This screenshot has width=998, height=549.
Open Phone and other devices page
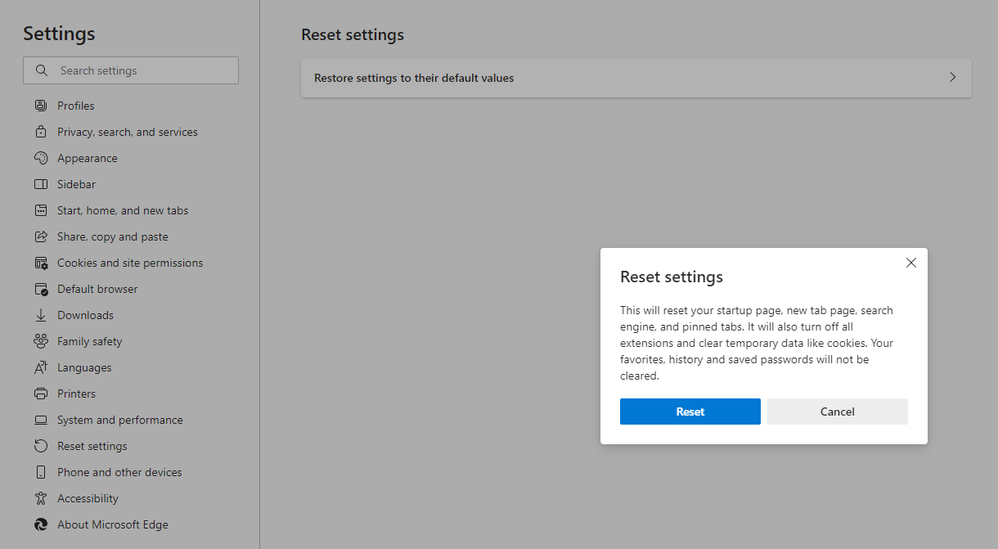point(119,472)
